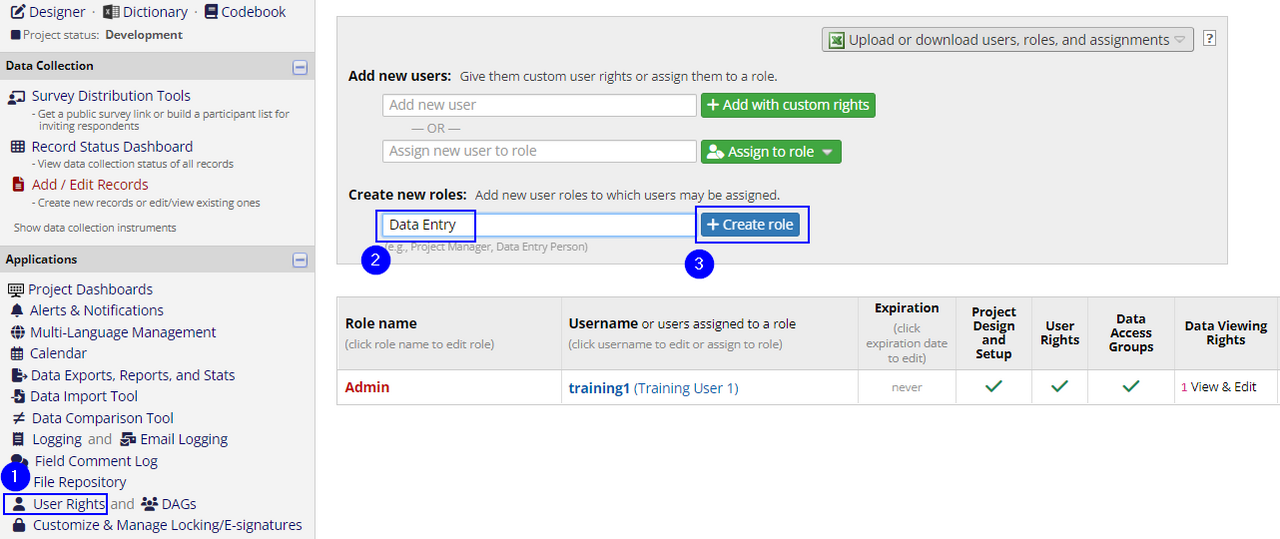The image size is (1280, 539).
Task: Open the Assign to role dropdown
Action: (770, 152)
